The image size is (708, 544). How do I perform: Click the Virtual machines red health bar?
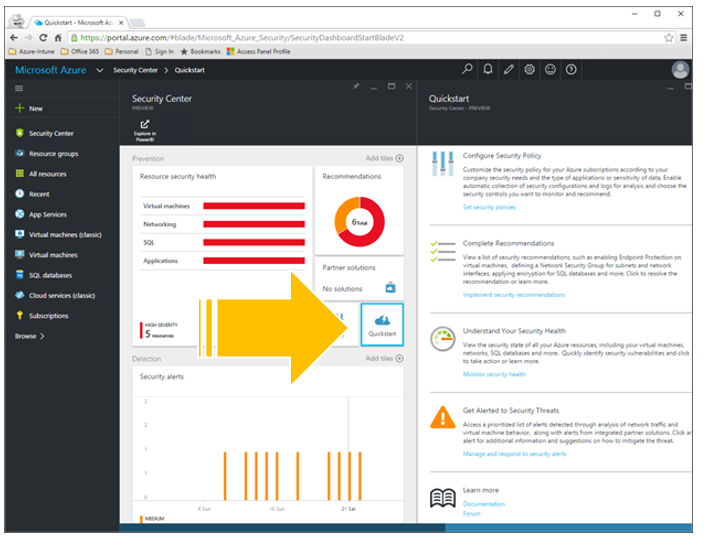coord(254,205)
